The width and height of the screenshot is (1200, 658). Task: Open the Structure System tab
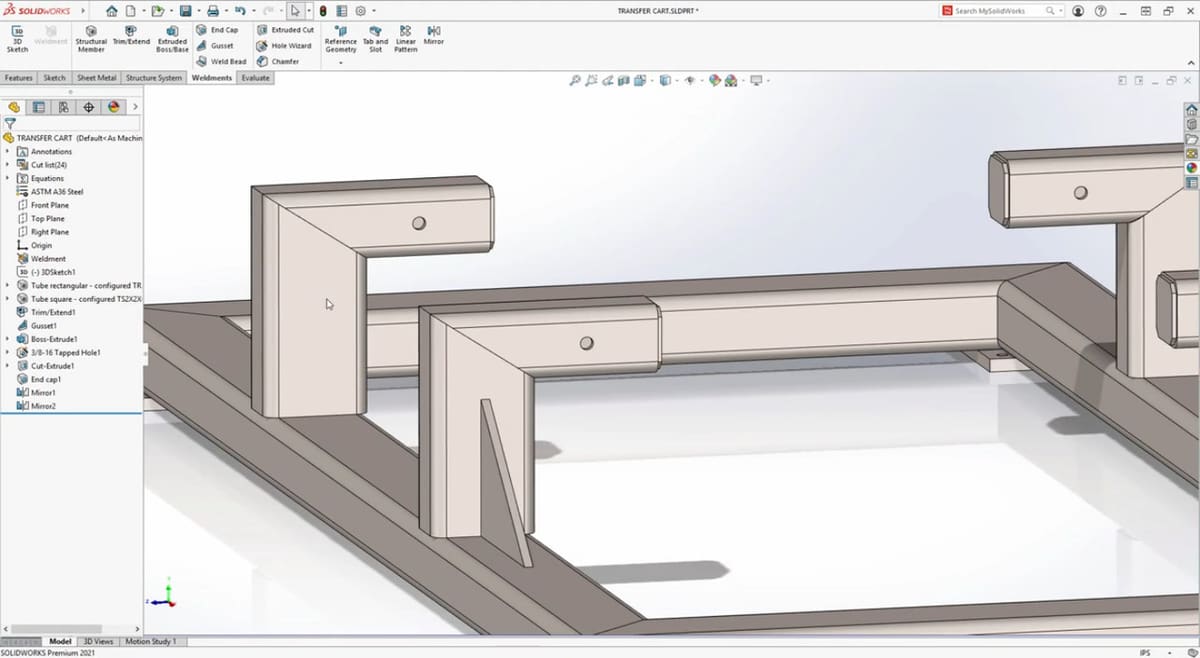pos(154,77)
